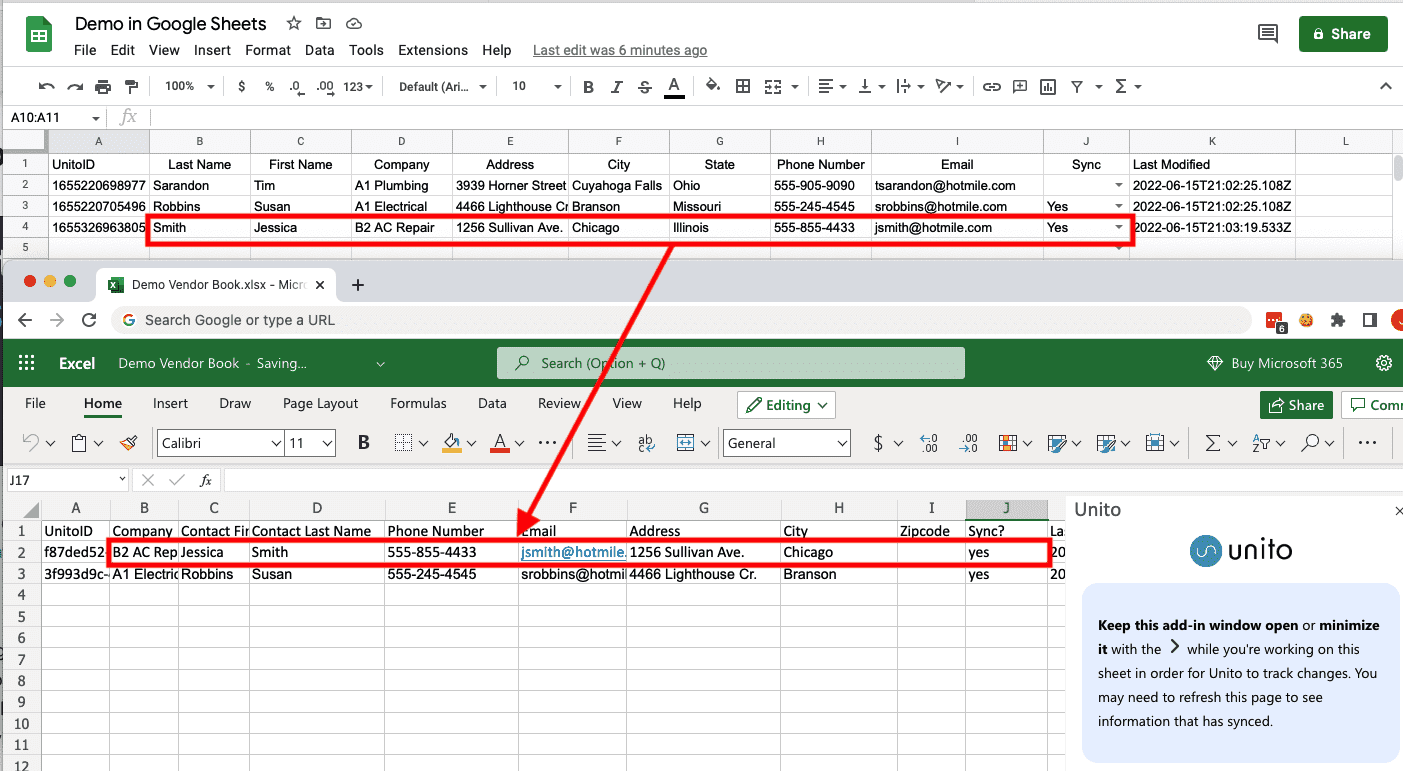The height and width of the screenshot is (771, 1403).
Task: Click Format as currency in Sheets toolbar
Action: (x=241, y=86)
